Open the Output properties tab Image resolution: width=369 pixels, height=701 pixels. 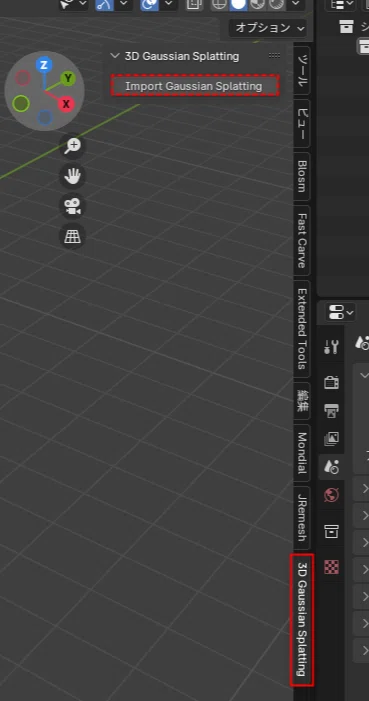point(331,410)
